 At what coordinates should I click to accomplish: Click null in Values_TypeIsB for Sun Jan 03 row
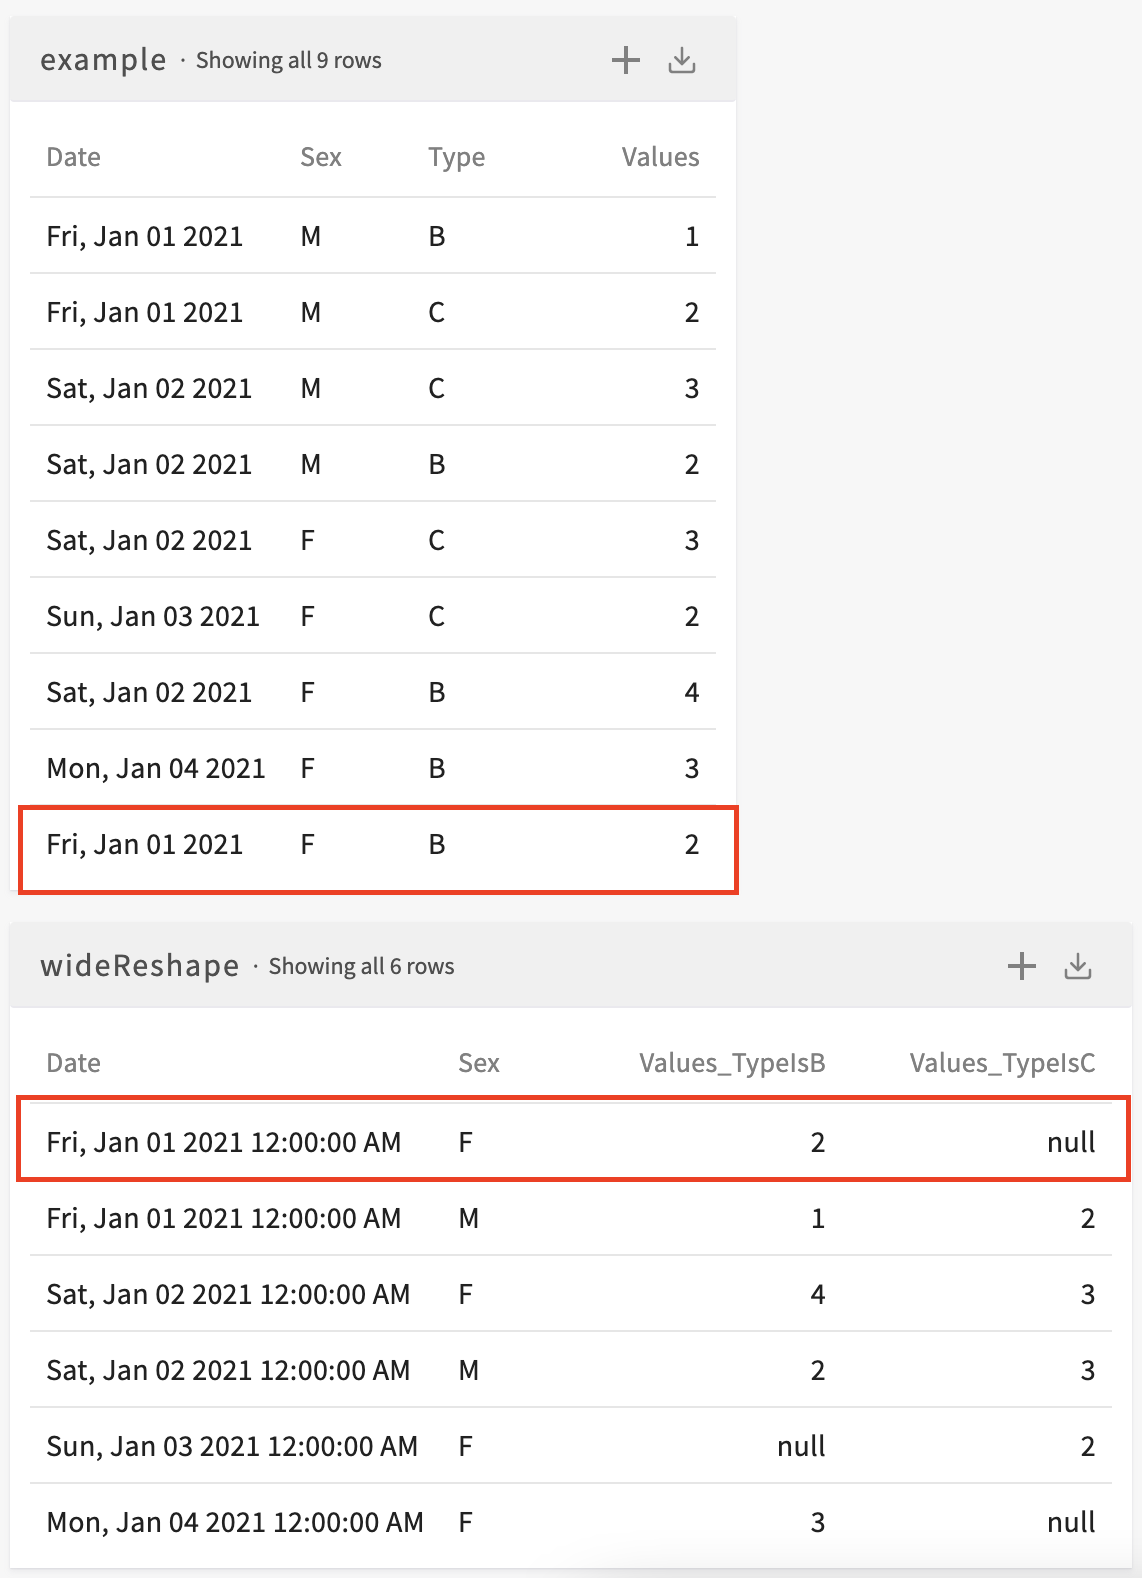point(802,1447)
